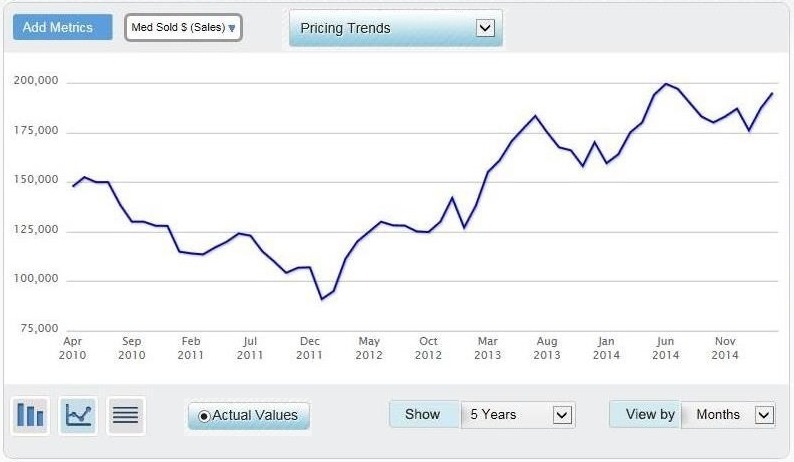Click the Aug 2013 x-axis label
The width and height of the screenshot is (794, 462).
(547, 348)
